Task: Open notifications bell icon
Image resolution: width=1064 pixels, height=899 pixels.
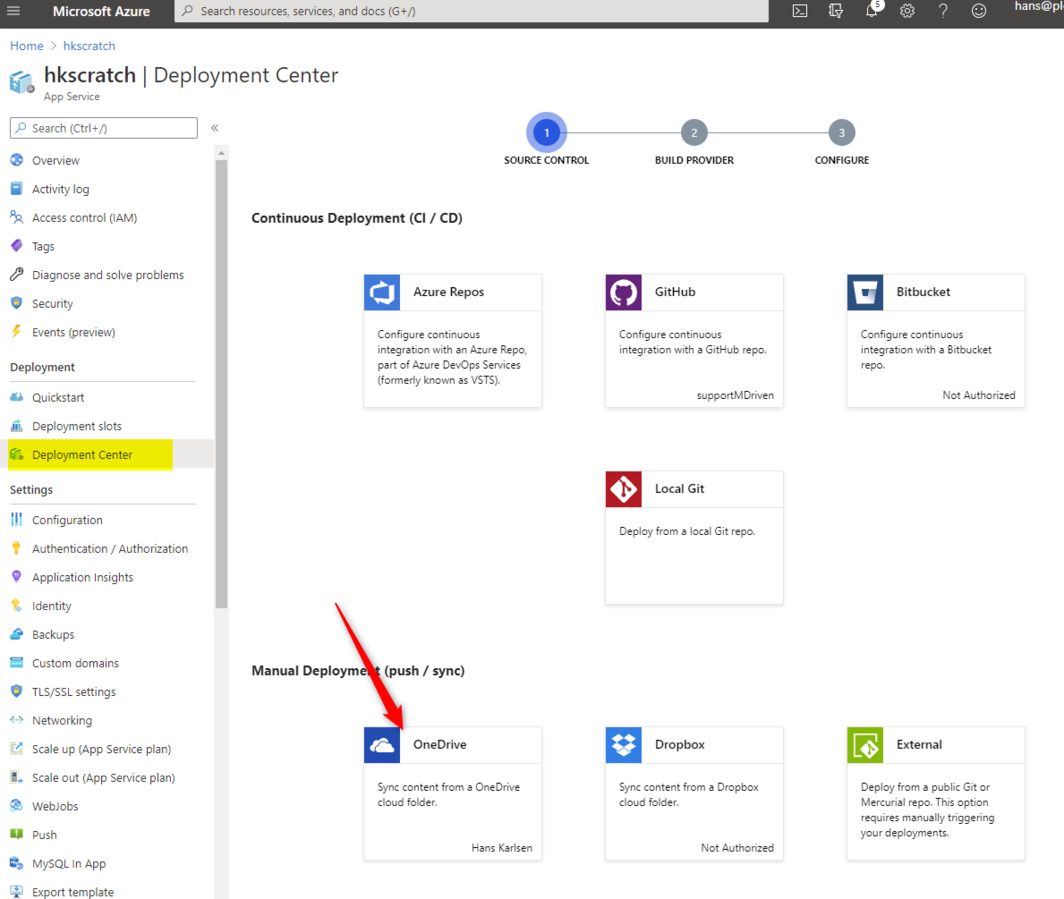Action: click(872, 11)
